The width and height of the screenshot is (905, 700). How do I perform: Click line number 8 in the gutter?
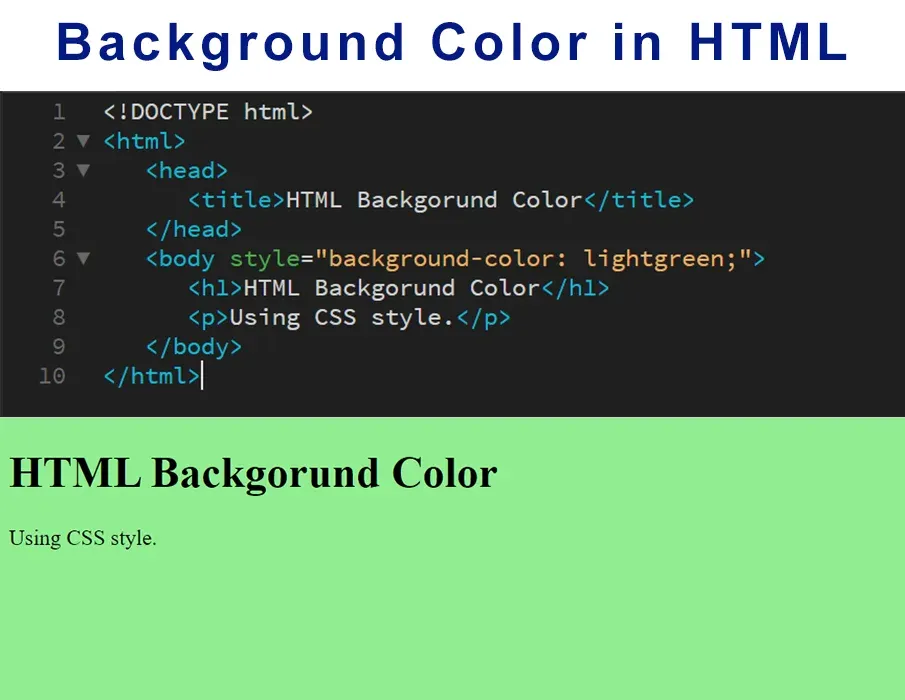(x=59, y=318)
